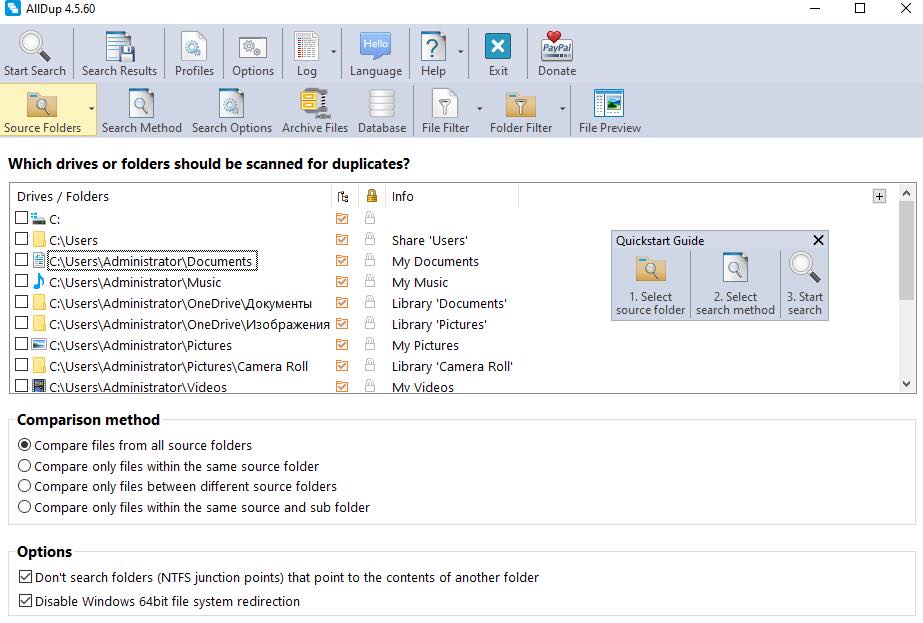Click the folder list vertical scrollbar thumb

[x=907, y=251]
